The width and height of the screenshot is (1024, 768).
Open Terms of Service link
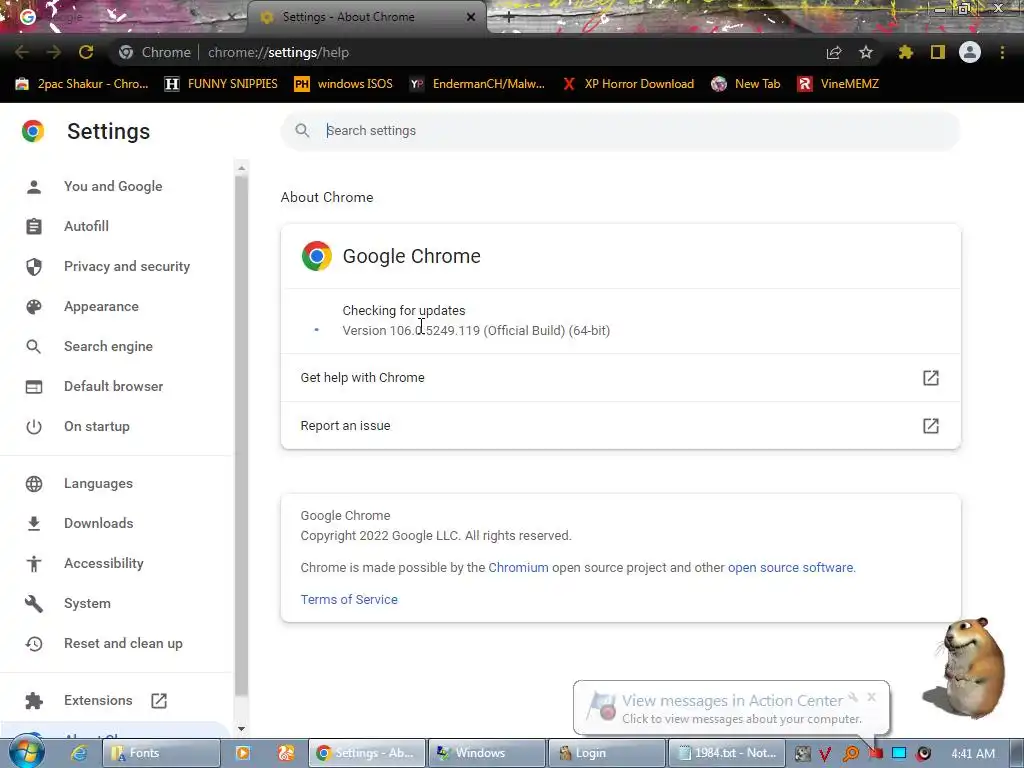coord(349,600)
